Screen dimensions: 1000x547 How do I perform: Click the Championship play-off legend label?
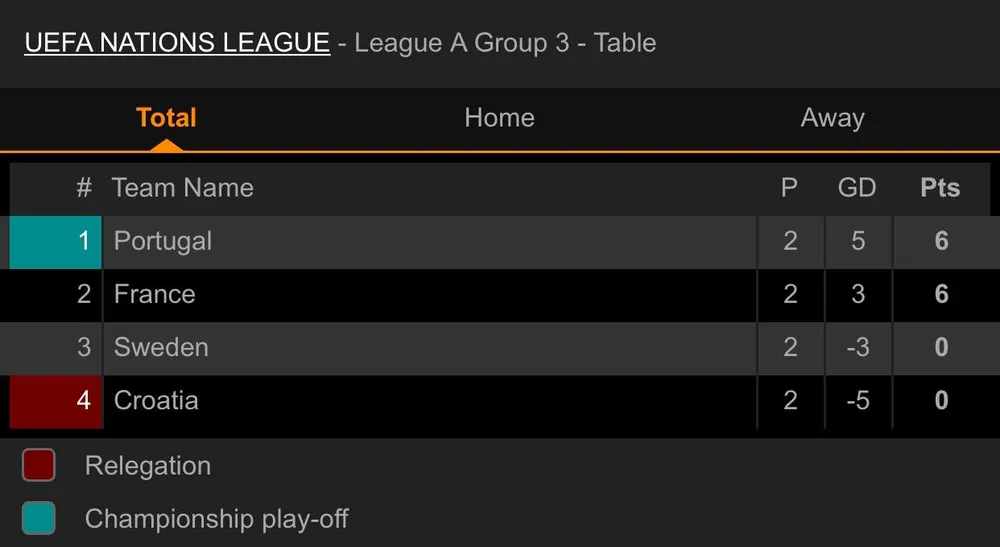[216, 519]
